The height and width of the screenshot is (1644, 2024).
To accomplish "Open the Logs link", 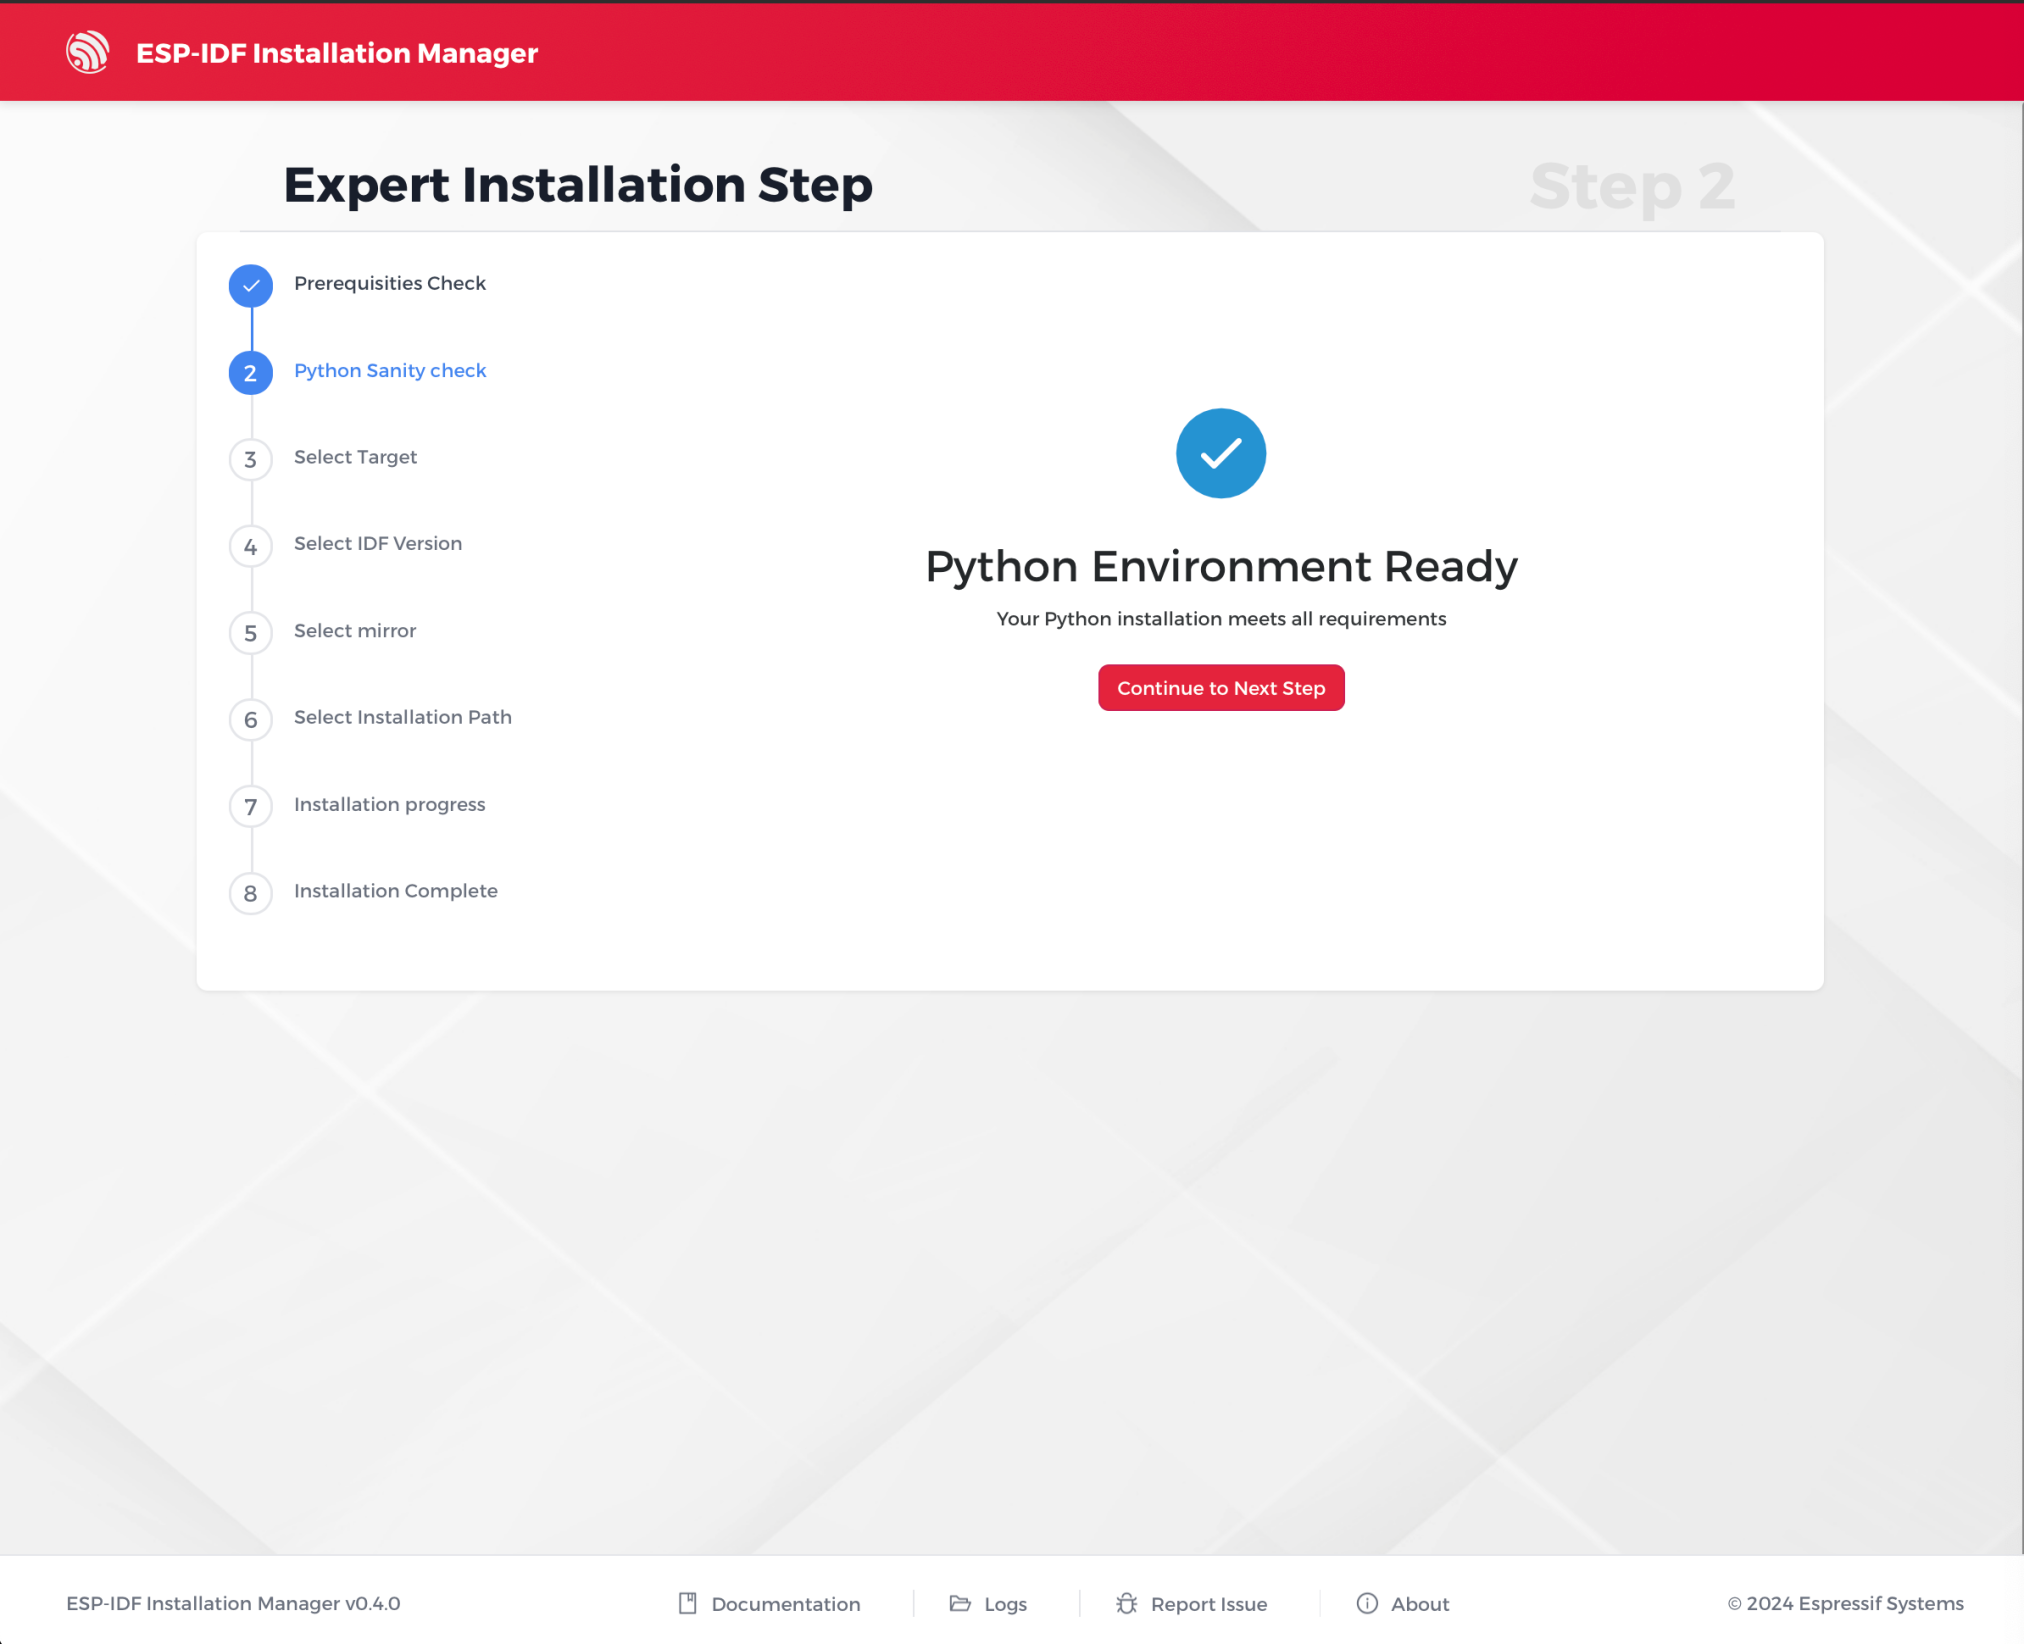I will coord(1005,1604).
